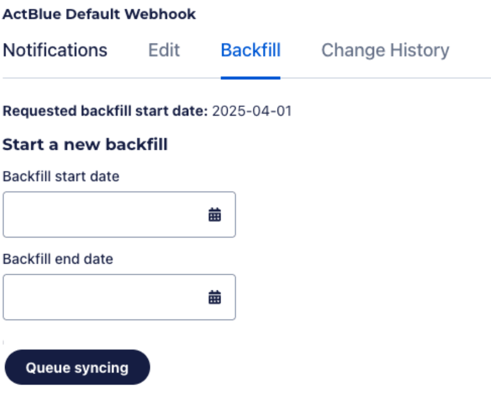Click the word 'syncing' on the dark button
Image resolution: width=491 pixels, height=403 pixels.
101,369
